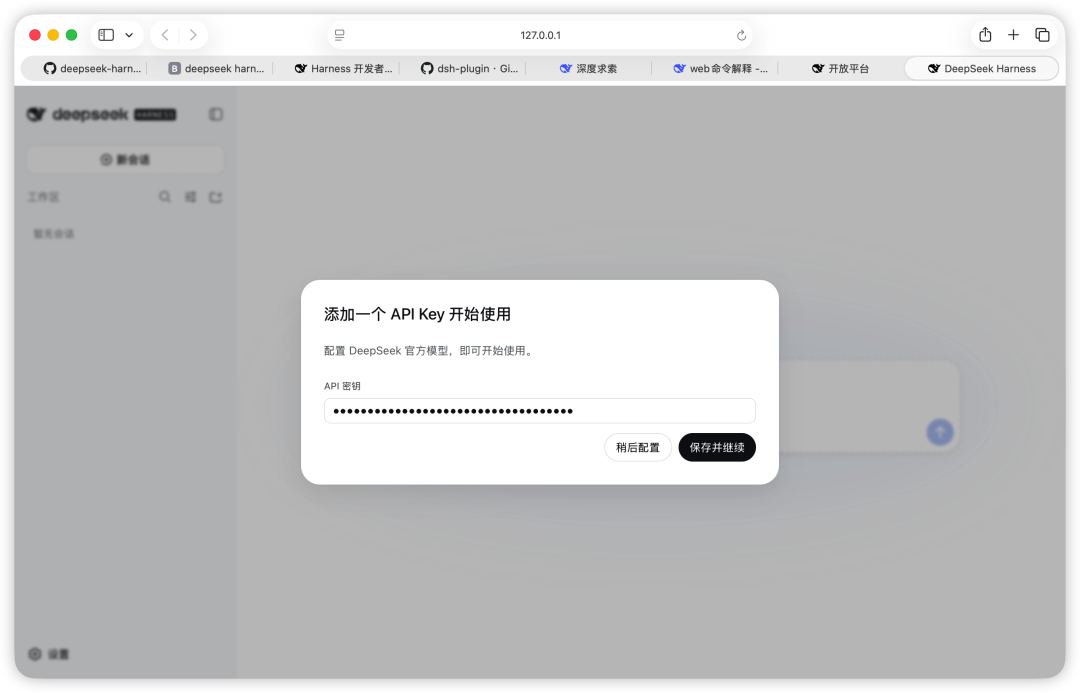Click the dialog title 添加一个 API Key 开始使用
Screen dimensions: 1080x693
pyautogui.click(x=417, y=314)
